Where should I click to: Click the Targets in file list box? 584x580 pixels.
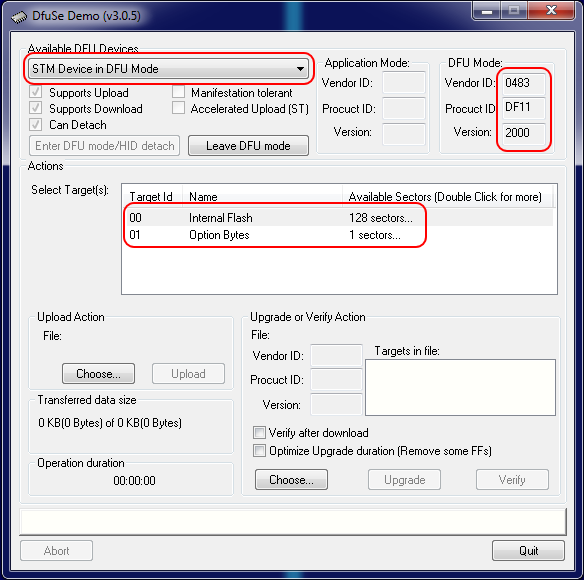coord(460,387)
